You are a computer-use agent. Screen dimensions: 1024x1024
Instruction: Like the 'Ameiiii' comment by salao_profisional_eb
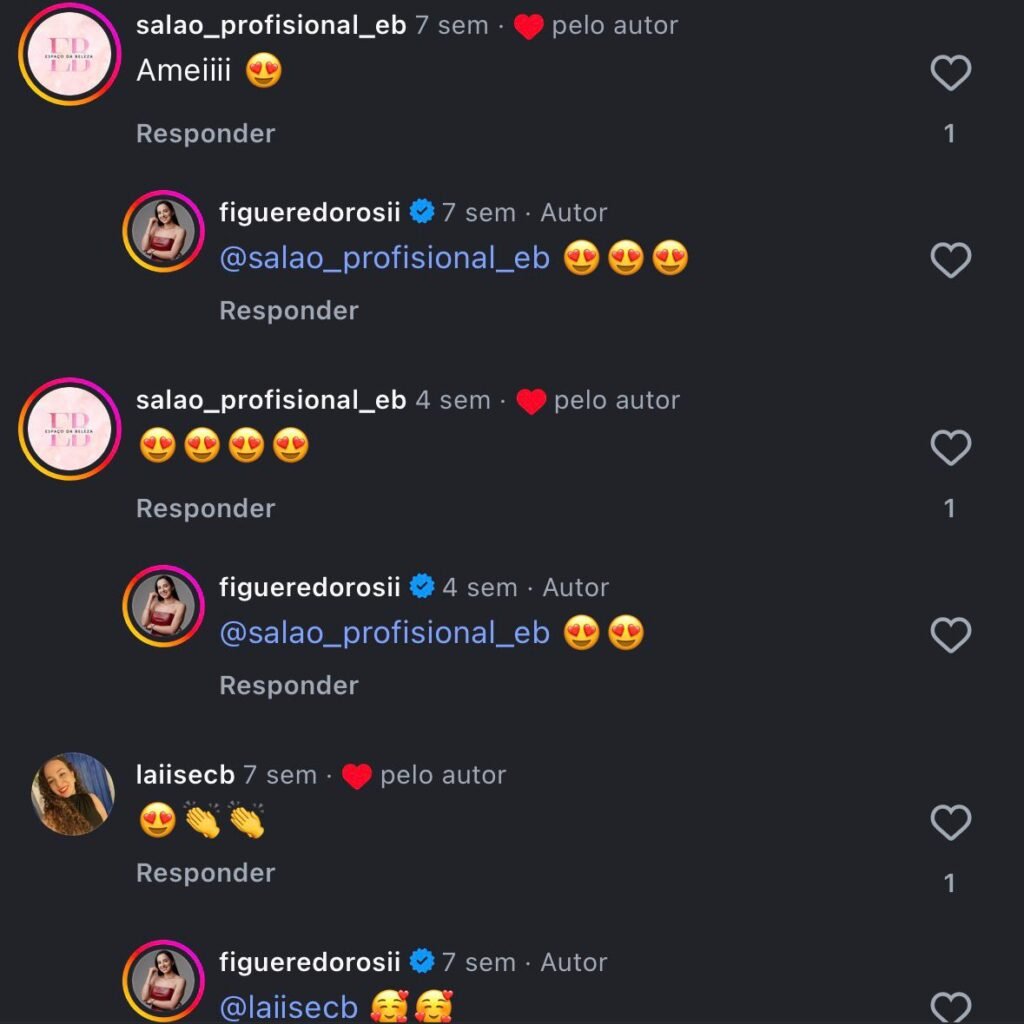(950, 73)
